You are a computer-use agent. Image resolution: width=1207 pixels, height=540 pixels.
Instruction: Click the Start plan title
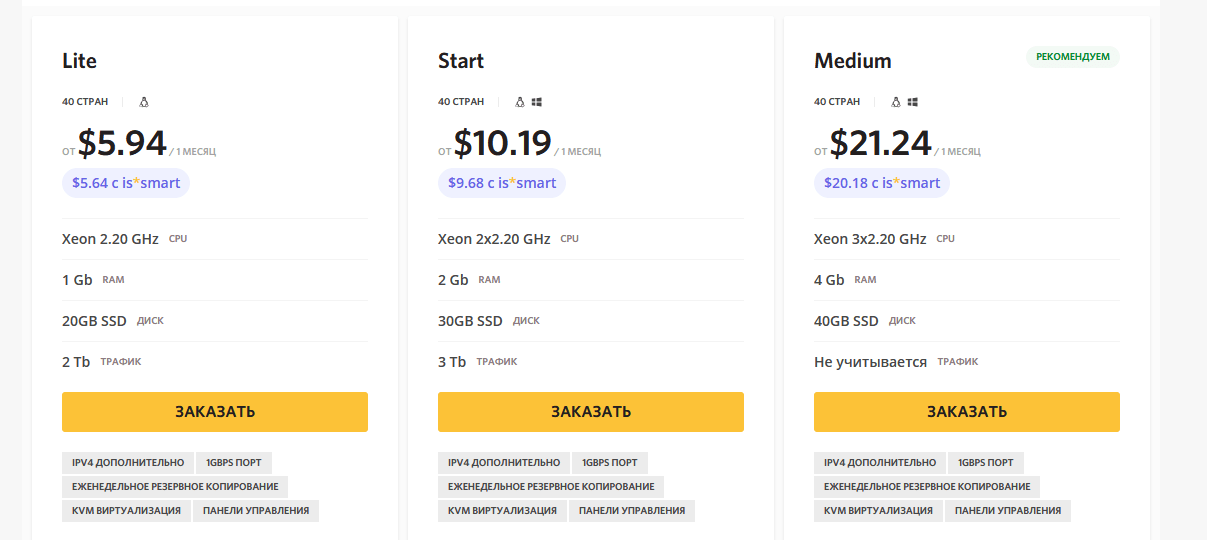(x=461, y=61)
